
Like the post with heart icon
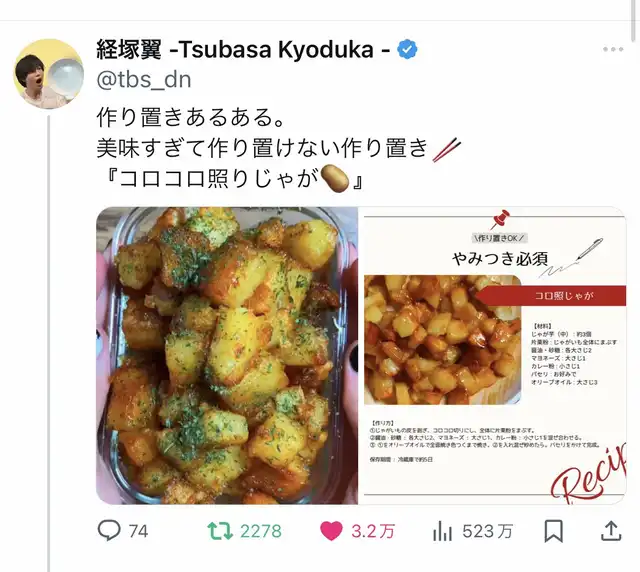(331, 531)
